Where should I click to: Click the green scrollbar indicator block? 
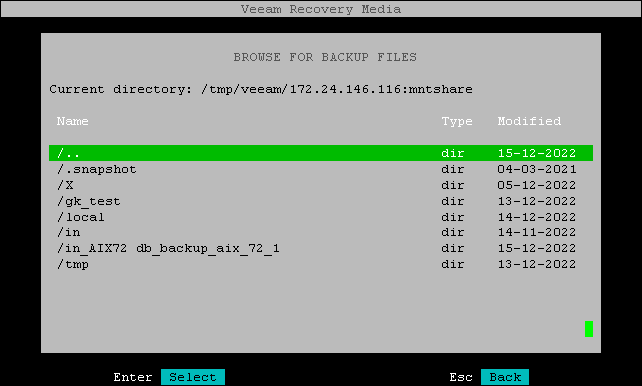coord(589,329)
